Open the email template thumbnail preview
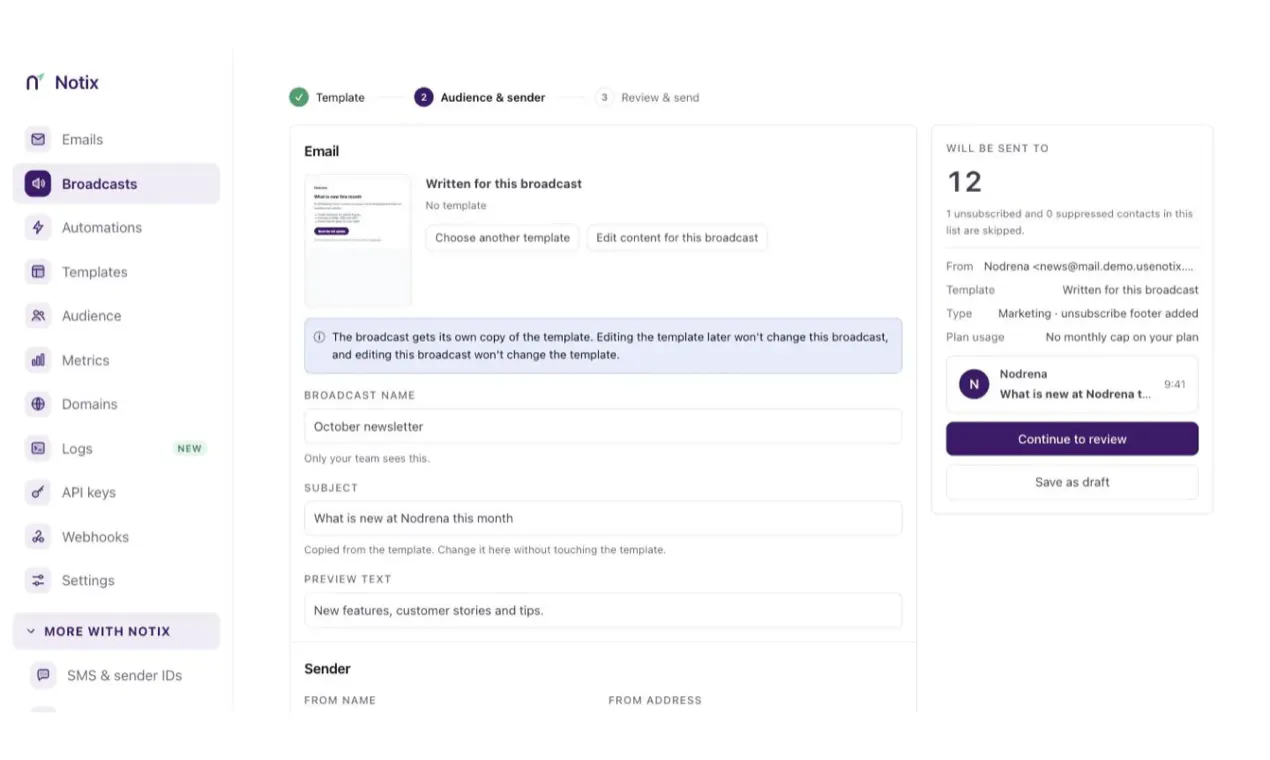1270x760 pixels. (358, 241)
